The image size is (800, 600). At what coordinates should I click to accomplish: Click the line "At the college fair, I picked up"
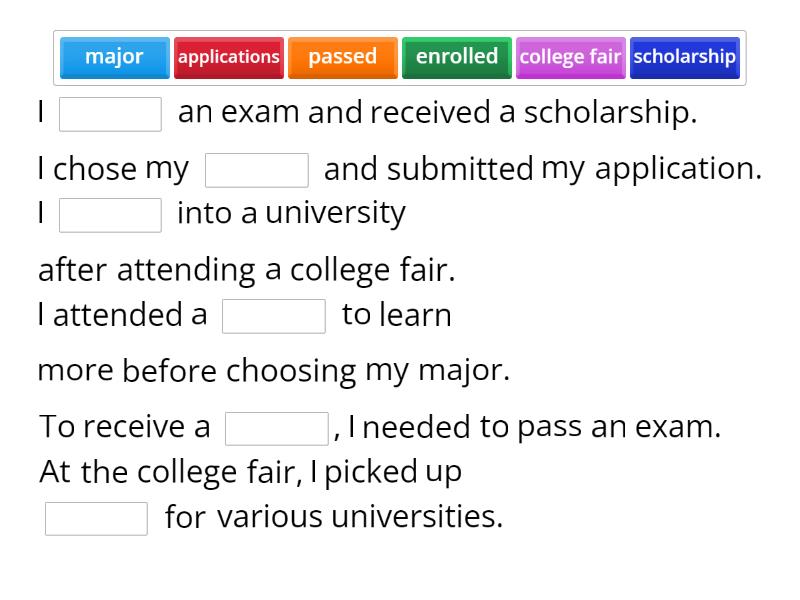point(250,471)
